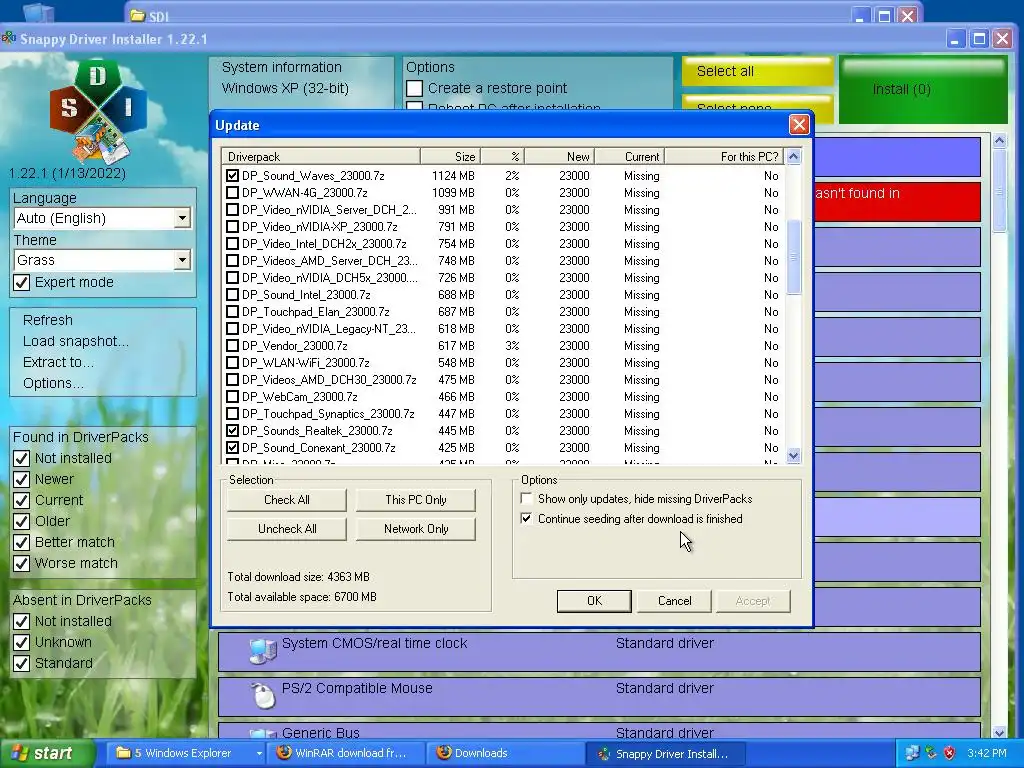Open WinRAR download Firefox taskbar item
This screenshot has height=768, width=1024.
click(x=346, y=753)
